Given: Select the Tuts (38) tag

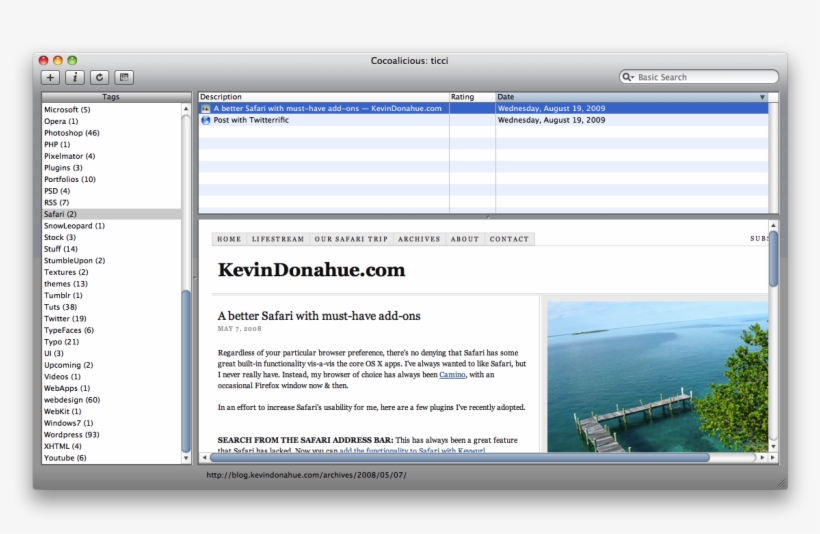Looking at the screenshot, I should click(x=111, y=307).
